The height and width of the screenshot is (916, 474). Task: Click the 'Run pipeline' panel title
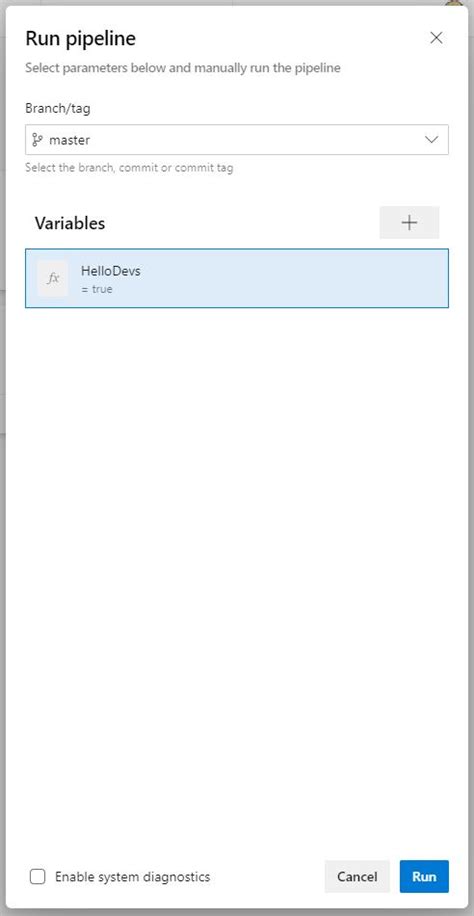click(81, 39)
